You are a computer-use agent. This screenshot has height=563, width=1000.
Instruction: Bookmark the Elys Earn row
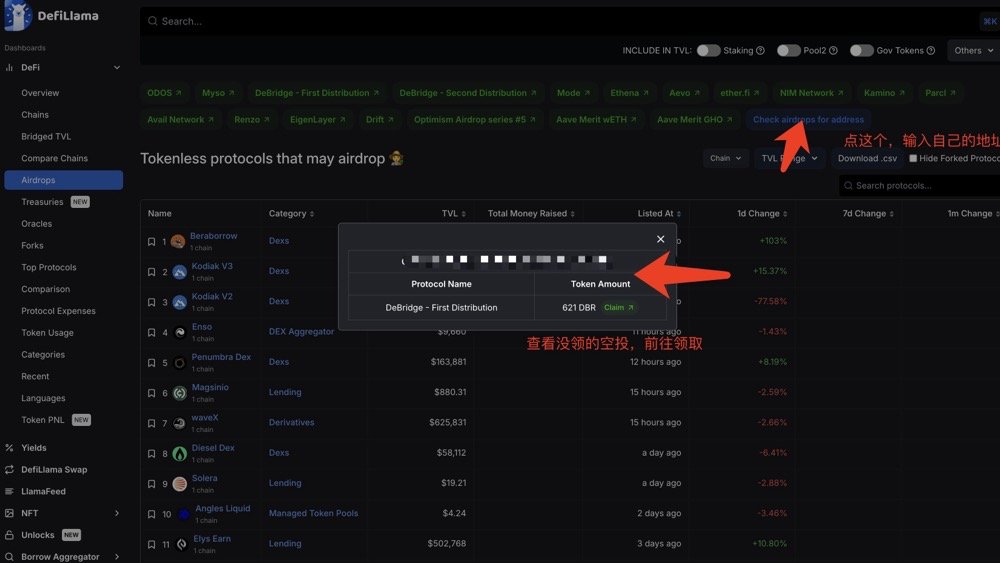151,545
